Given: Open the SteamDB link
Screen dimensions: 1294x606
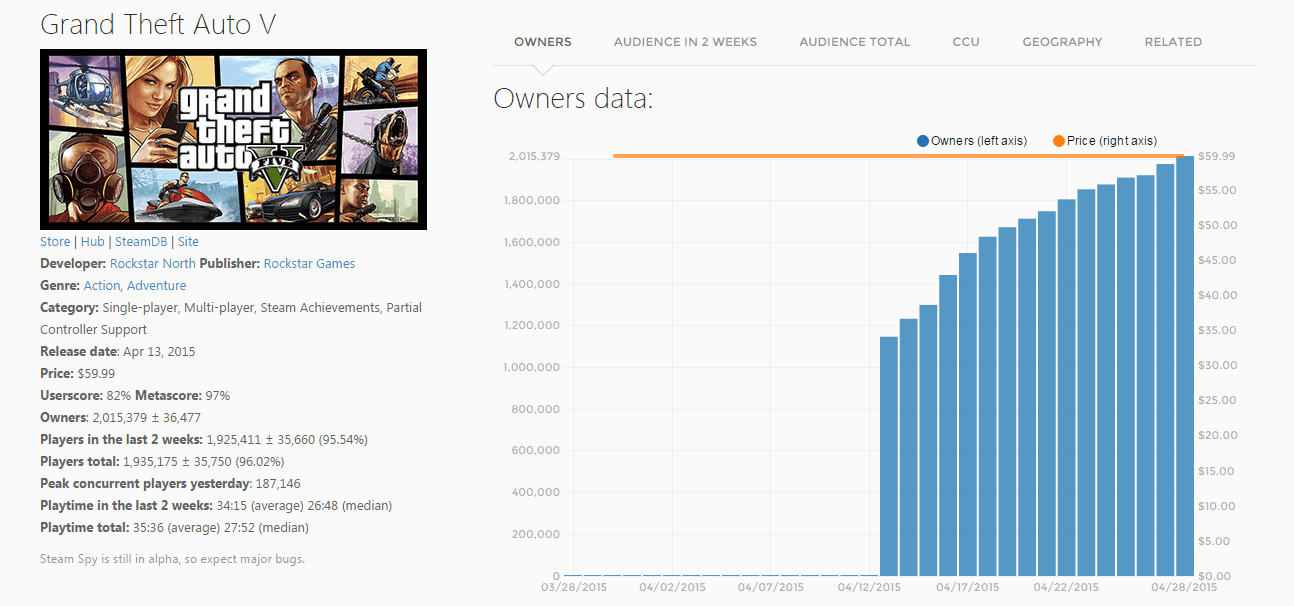Looking at the screenshot, I should 141,241.
